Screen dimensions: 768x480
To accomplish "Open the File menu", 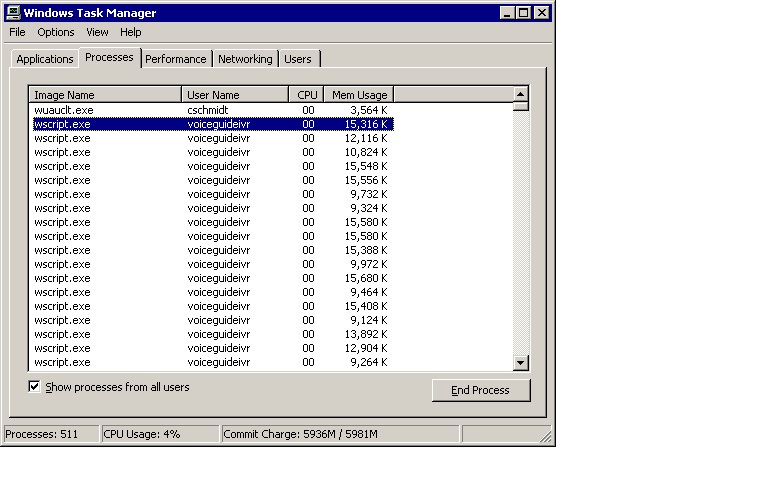I will 17,32.
